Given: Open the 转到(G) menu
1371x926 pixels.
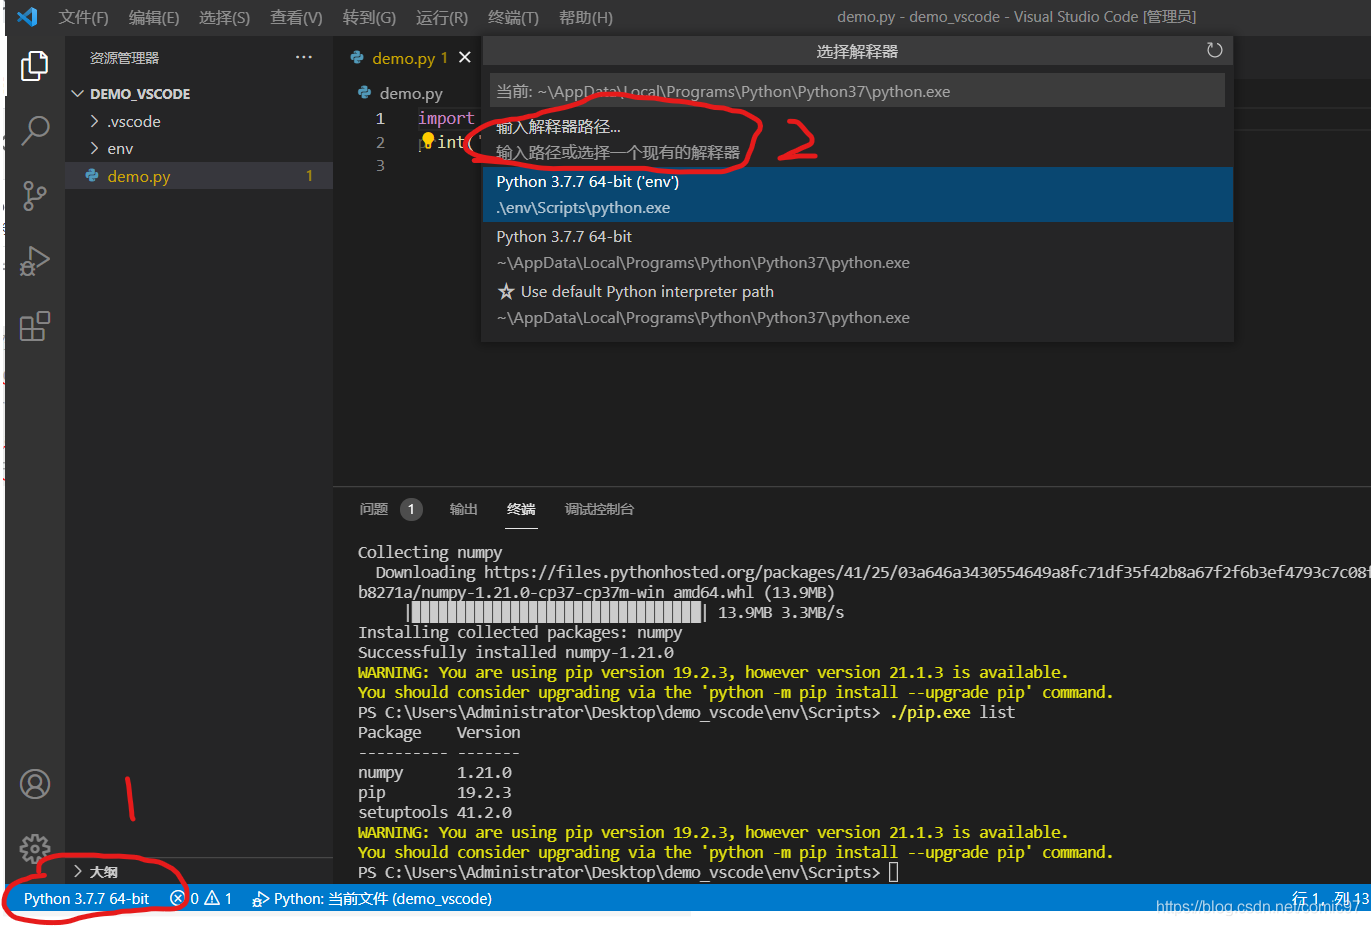Looking at the screenshot, I should pyautogui.click(x=369, y=18).
